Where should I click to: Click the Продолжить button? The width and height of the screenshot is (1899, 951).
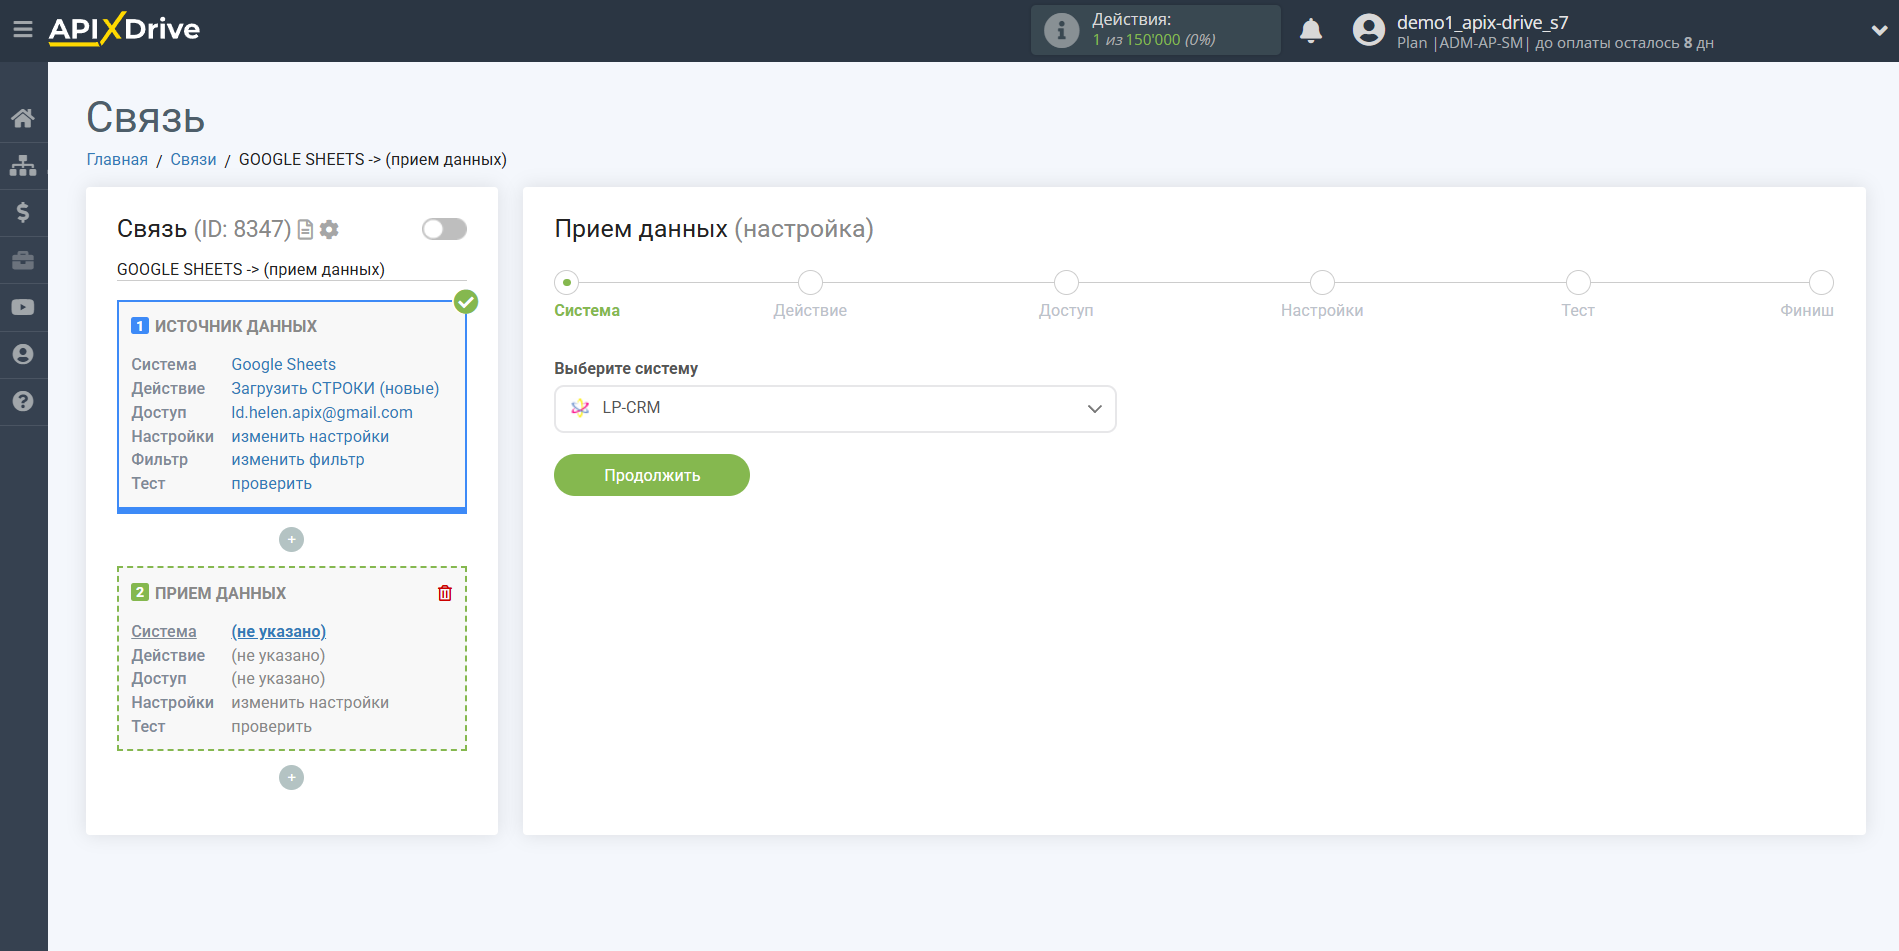(x=652, y=475)
